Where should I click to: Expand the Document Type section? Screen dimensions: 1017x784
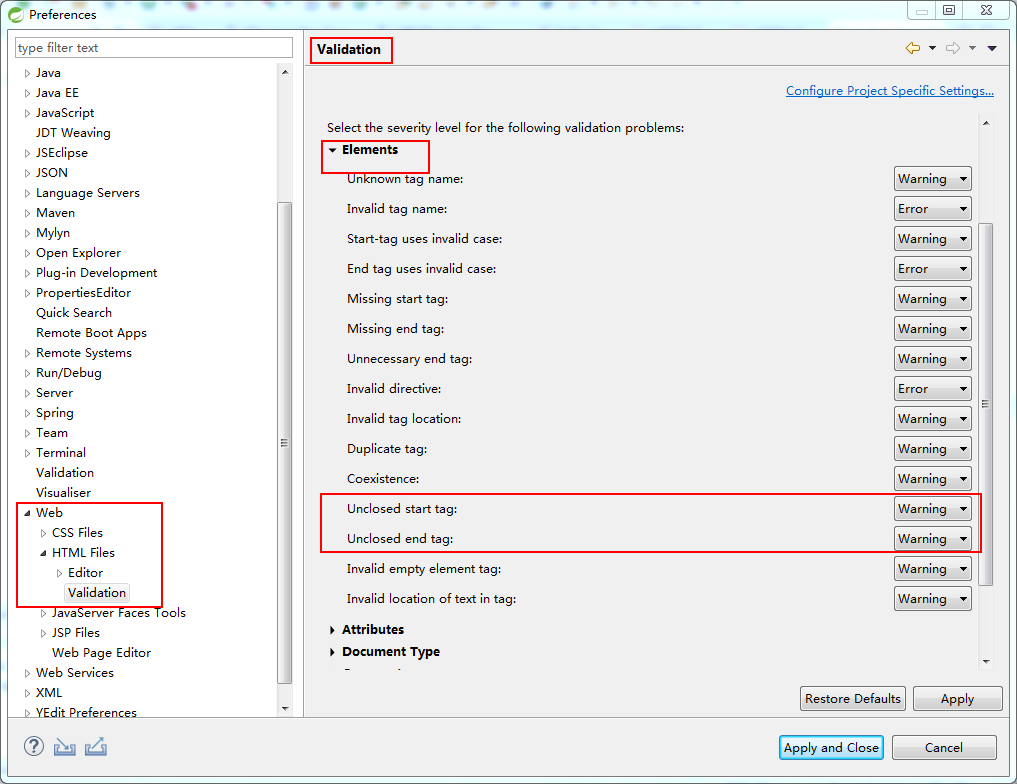(333, 651)
